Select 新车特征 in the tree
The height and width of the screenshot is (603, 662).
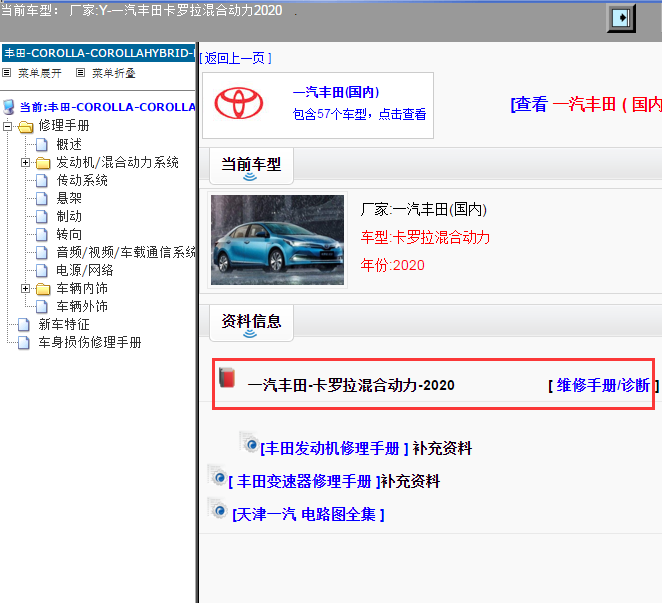coord(64,324)
